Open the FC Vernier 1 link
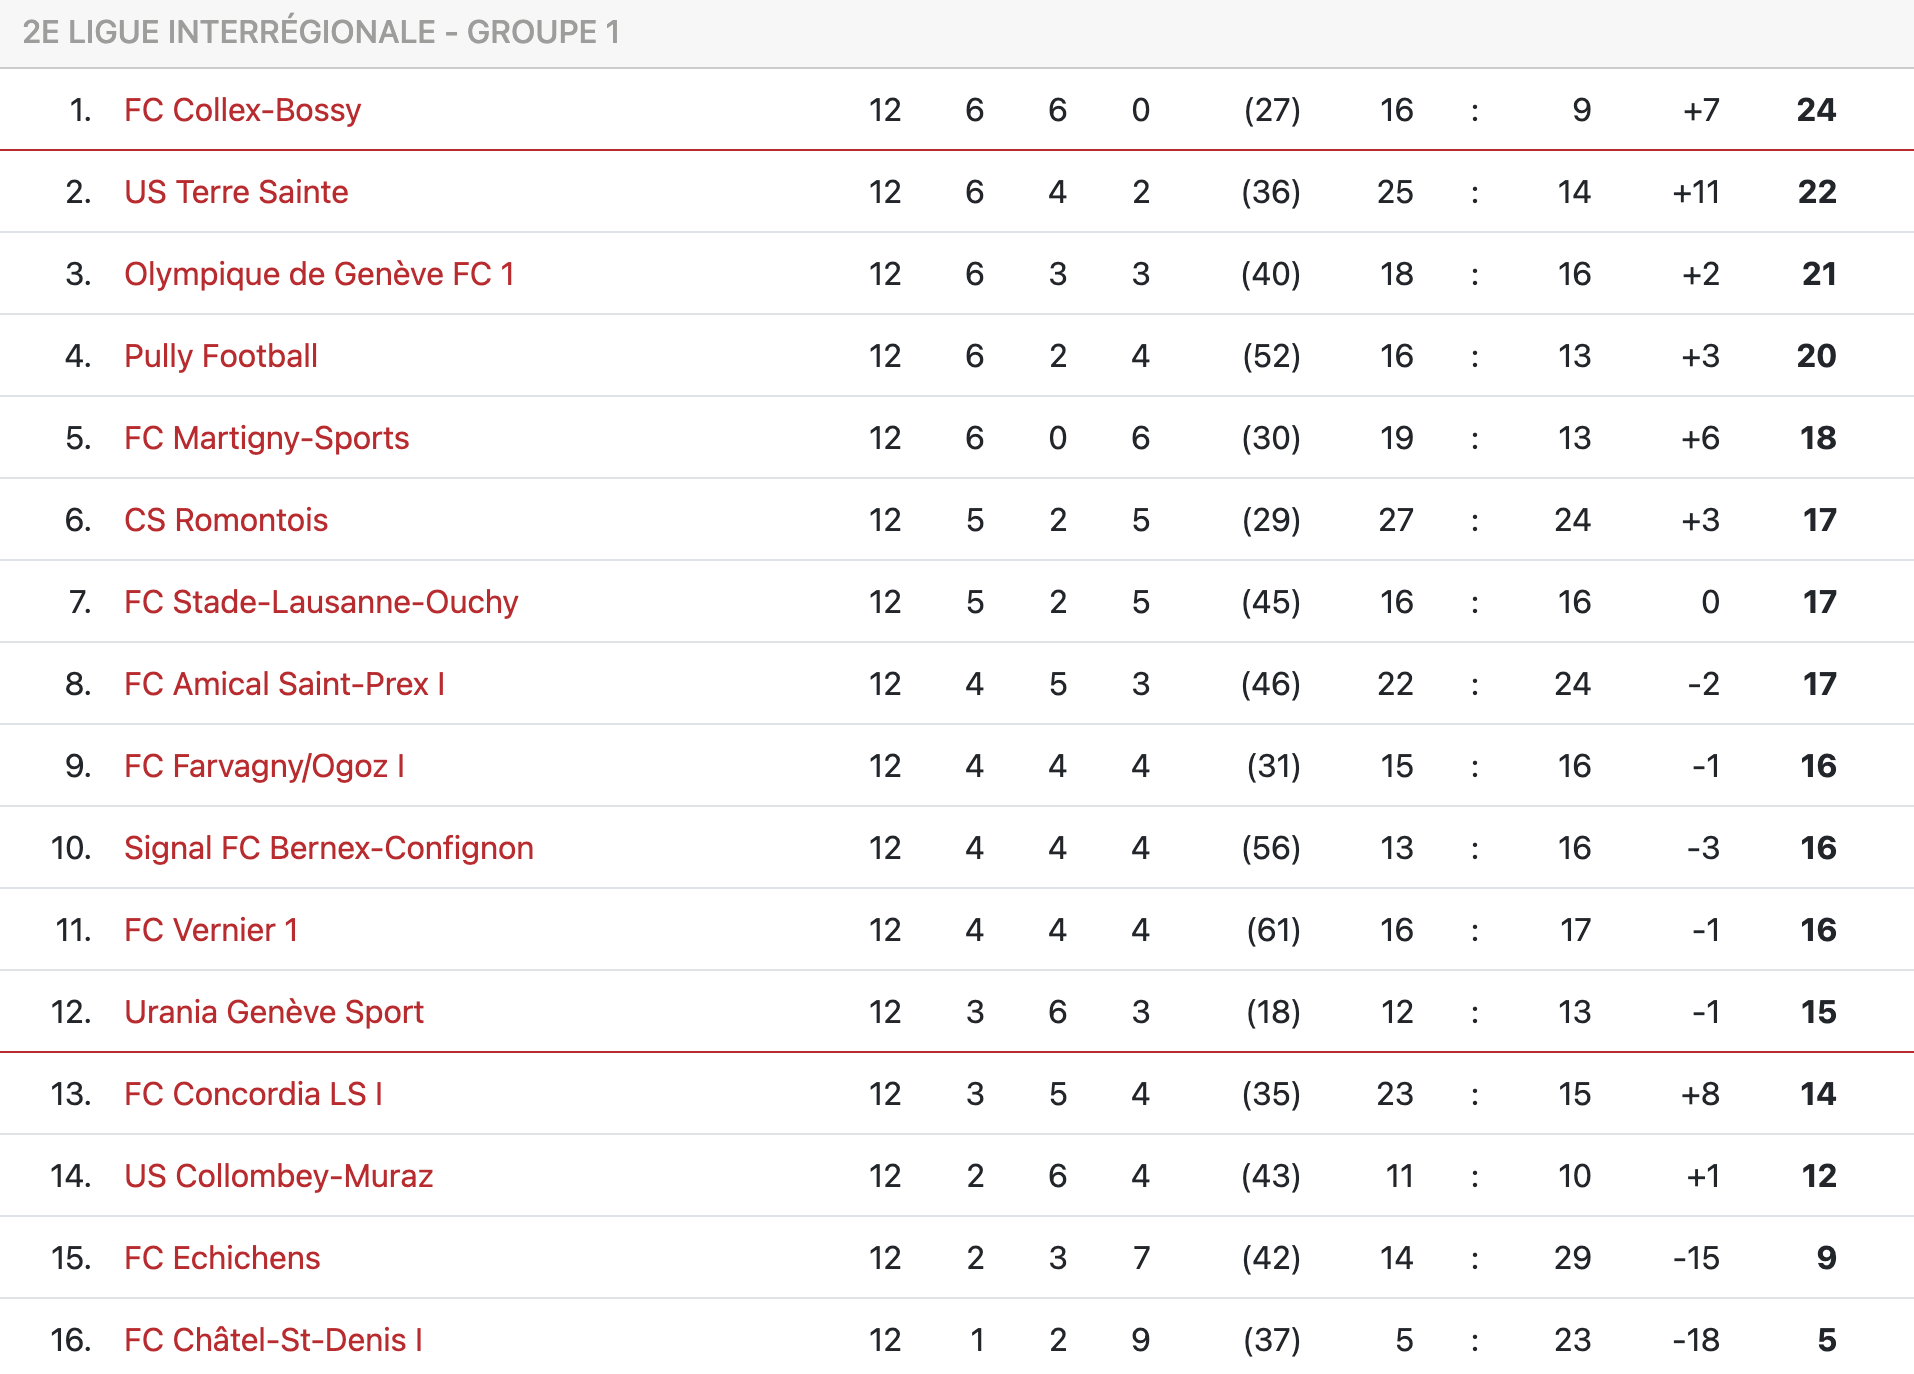1914x1374 pixels. (x=211, y=930)
